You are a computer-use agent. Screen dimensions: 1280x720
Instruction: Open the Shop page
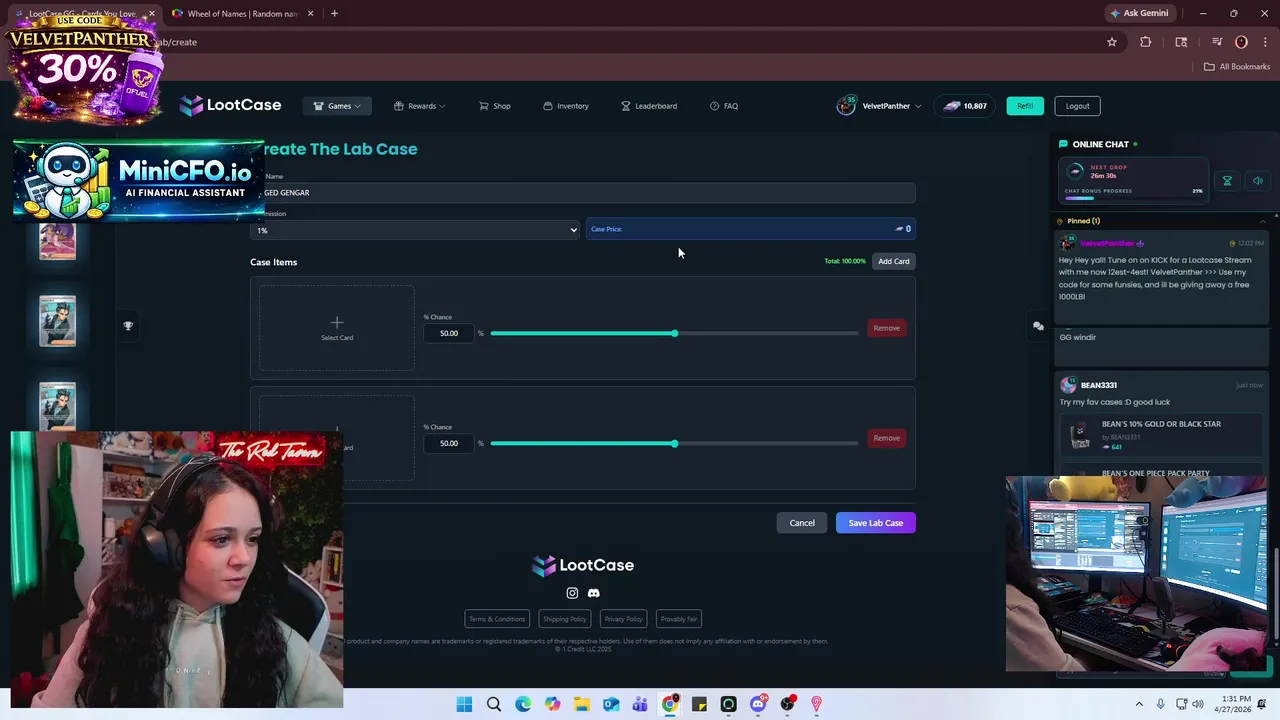coord(494,106)
